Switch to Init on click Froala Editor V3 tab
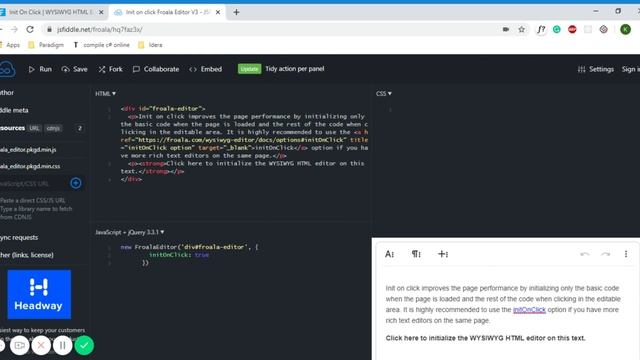The width and height of the screenshot is (640, 360). 167,12
